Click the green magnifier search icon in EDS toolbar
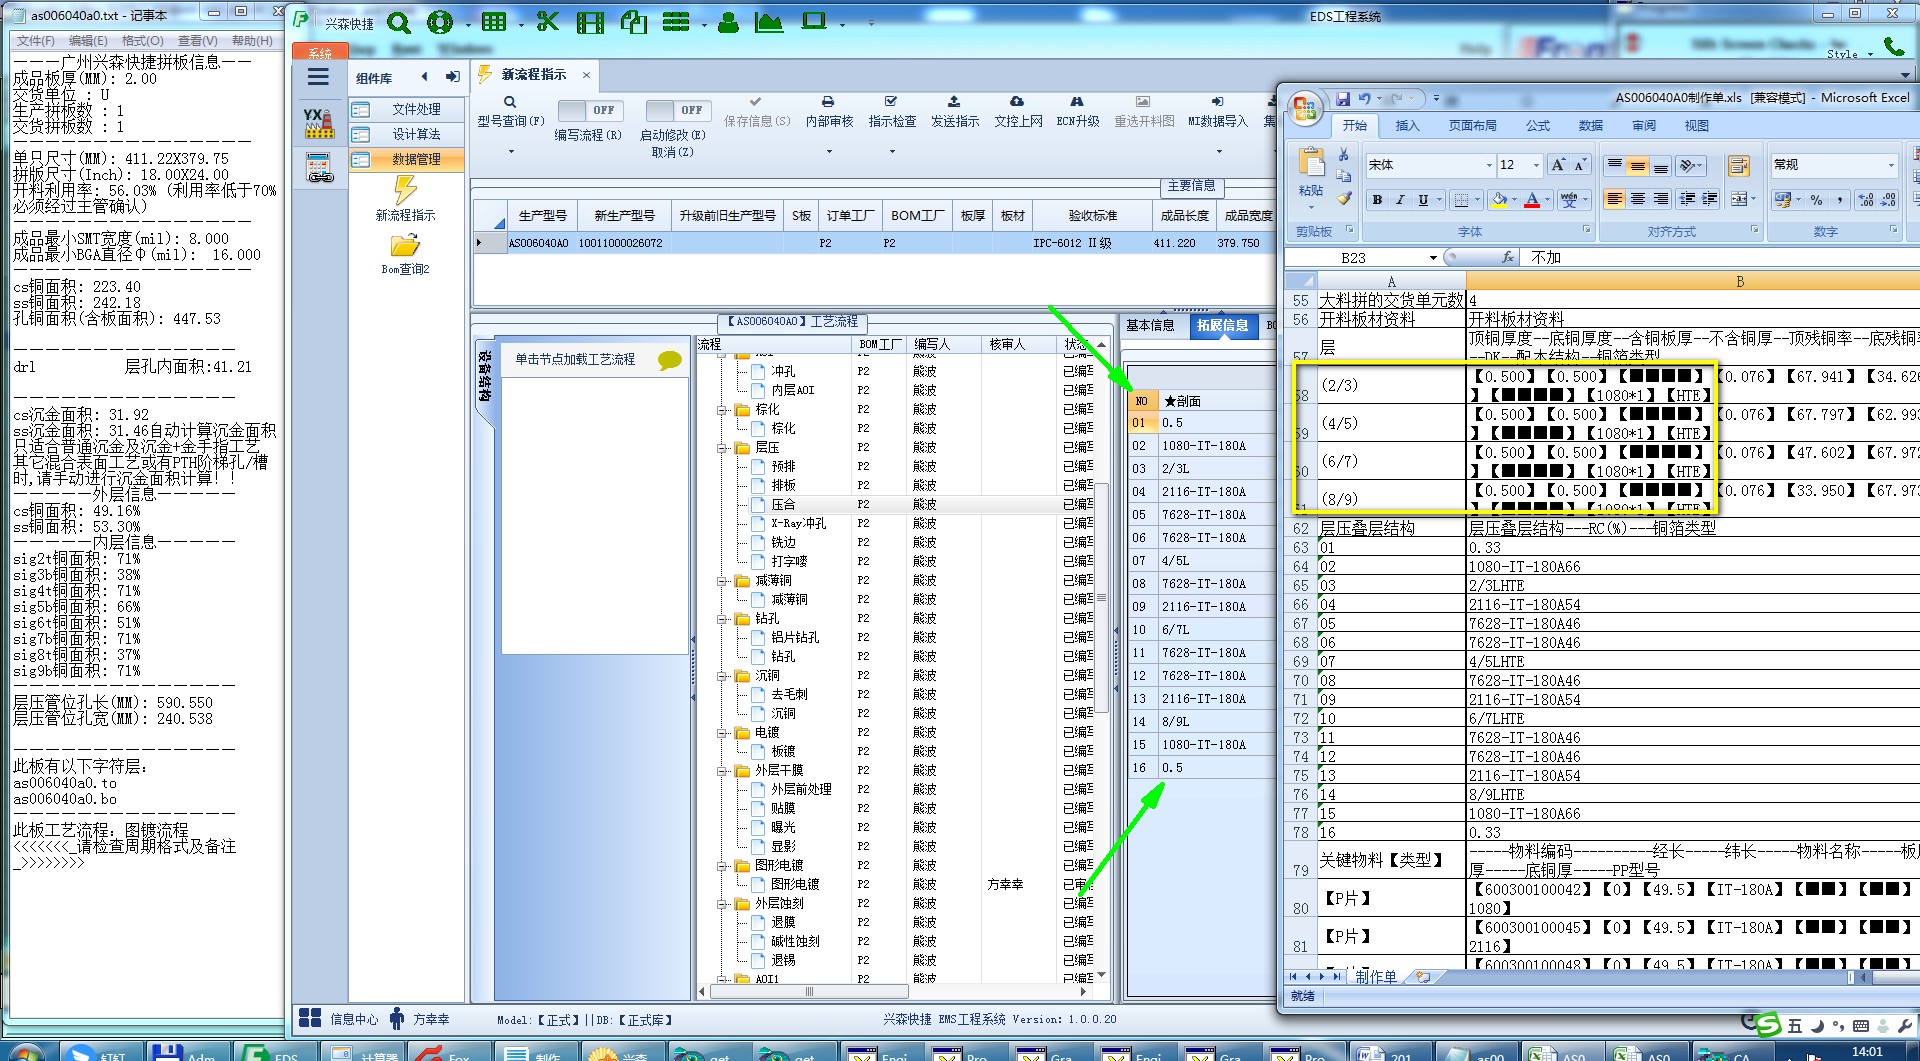The width and height of the screenshot is (1920, 1061). (398, 22)
